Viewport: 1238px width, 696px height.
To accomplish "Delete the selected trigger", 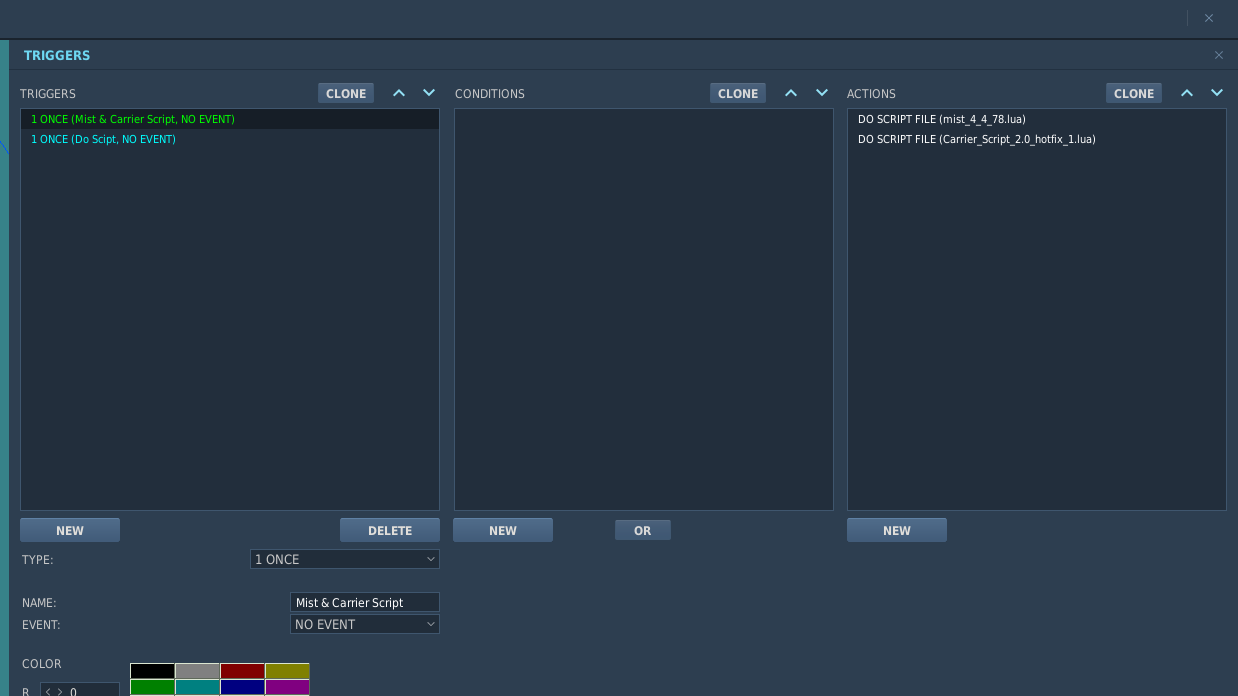I will point(390,530).
